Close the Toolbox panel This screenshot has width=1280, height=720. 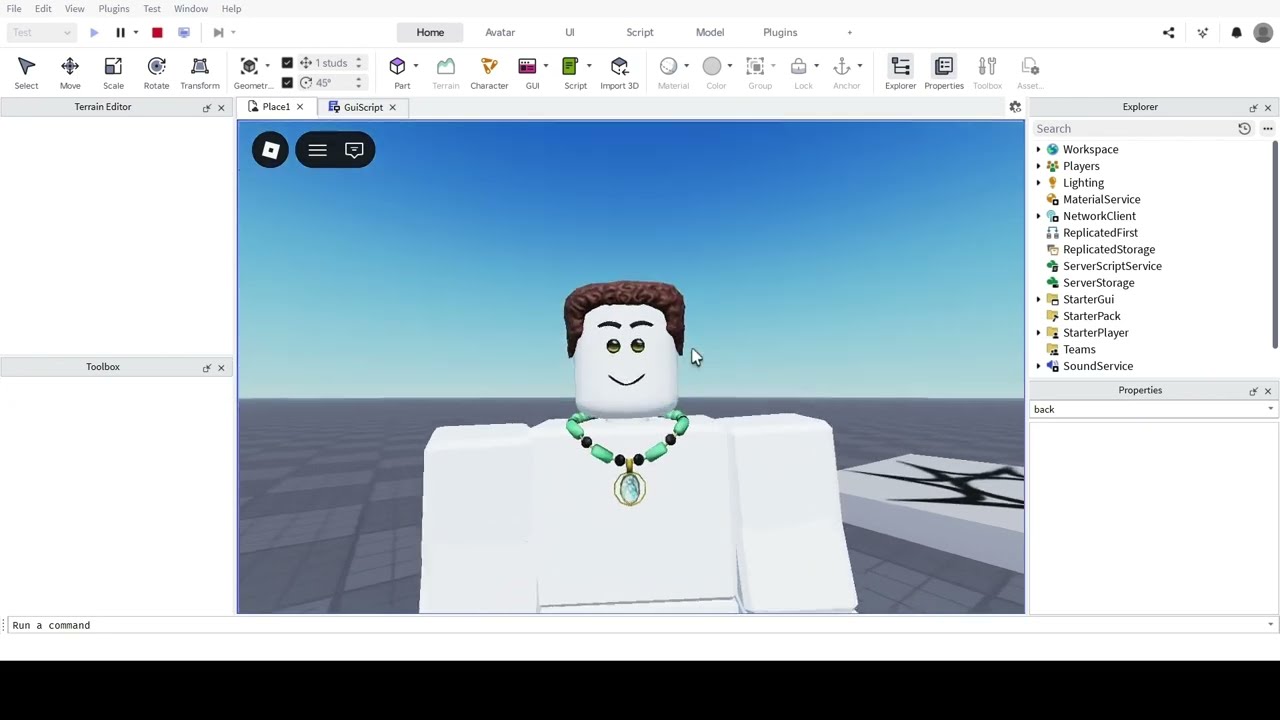click(x=221, y=367)
